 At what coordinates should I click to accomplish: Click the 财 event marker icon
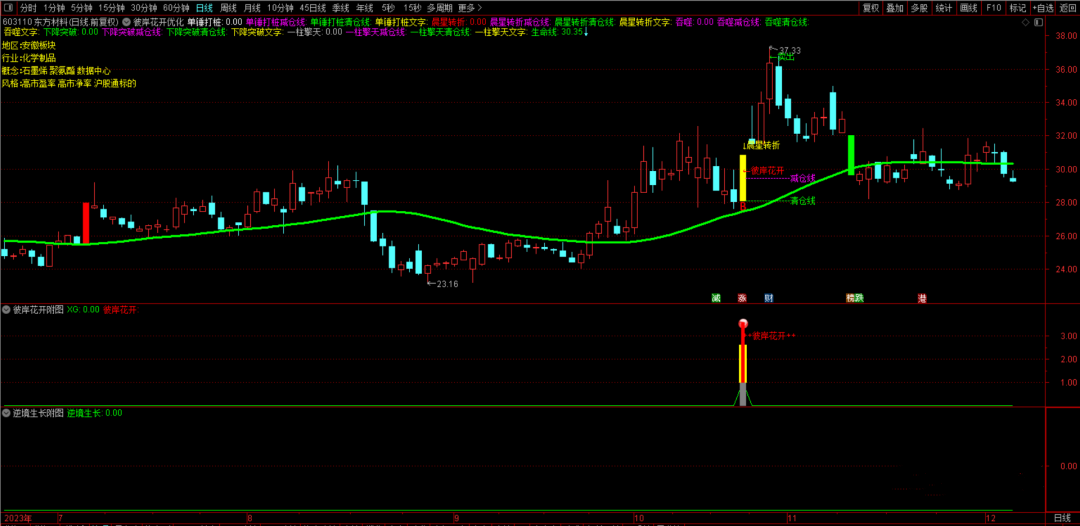point(768,298)
